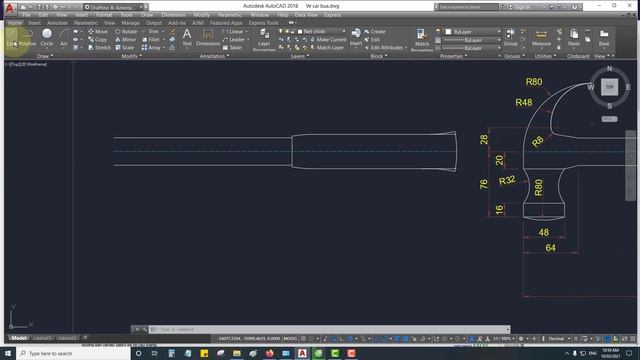Screen dimensions: 640x360
Task: Open the Home ribbon tab
Action: point(15,23)
